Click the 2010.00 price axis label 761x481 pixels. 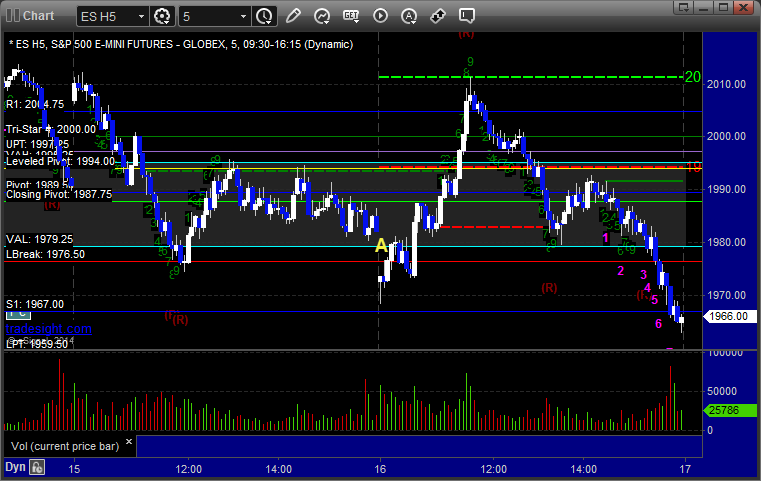coord(727,84)
